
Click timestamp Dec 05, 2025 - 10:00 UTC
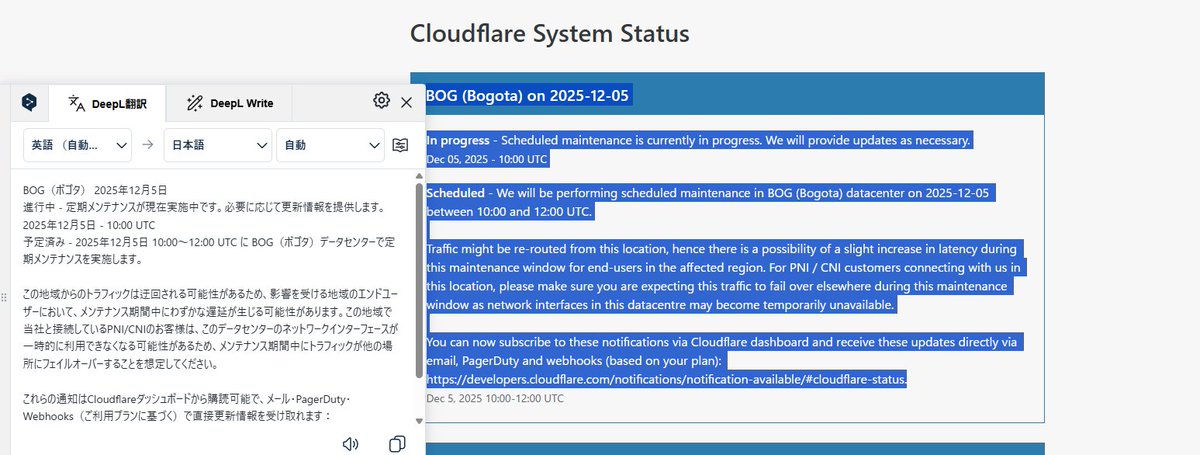coord(487,159)
